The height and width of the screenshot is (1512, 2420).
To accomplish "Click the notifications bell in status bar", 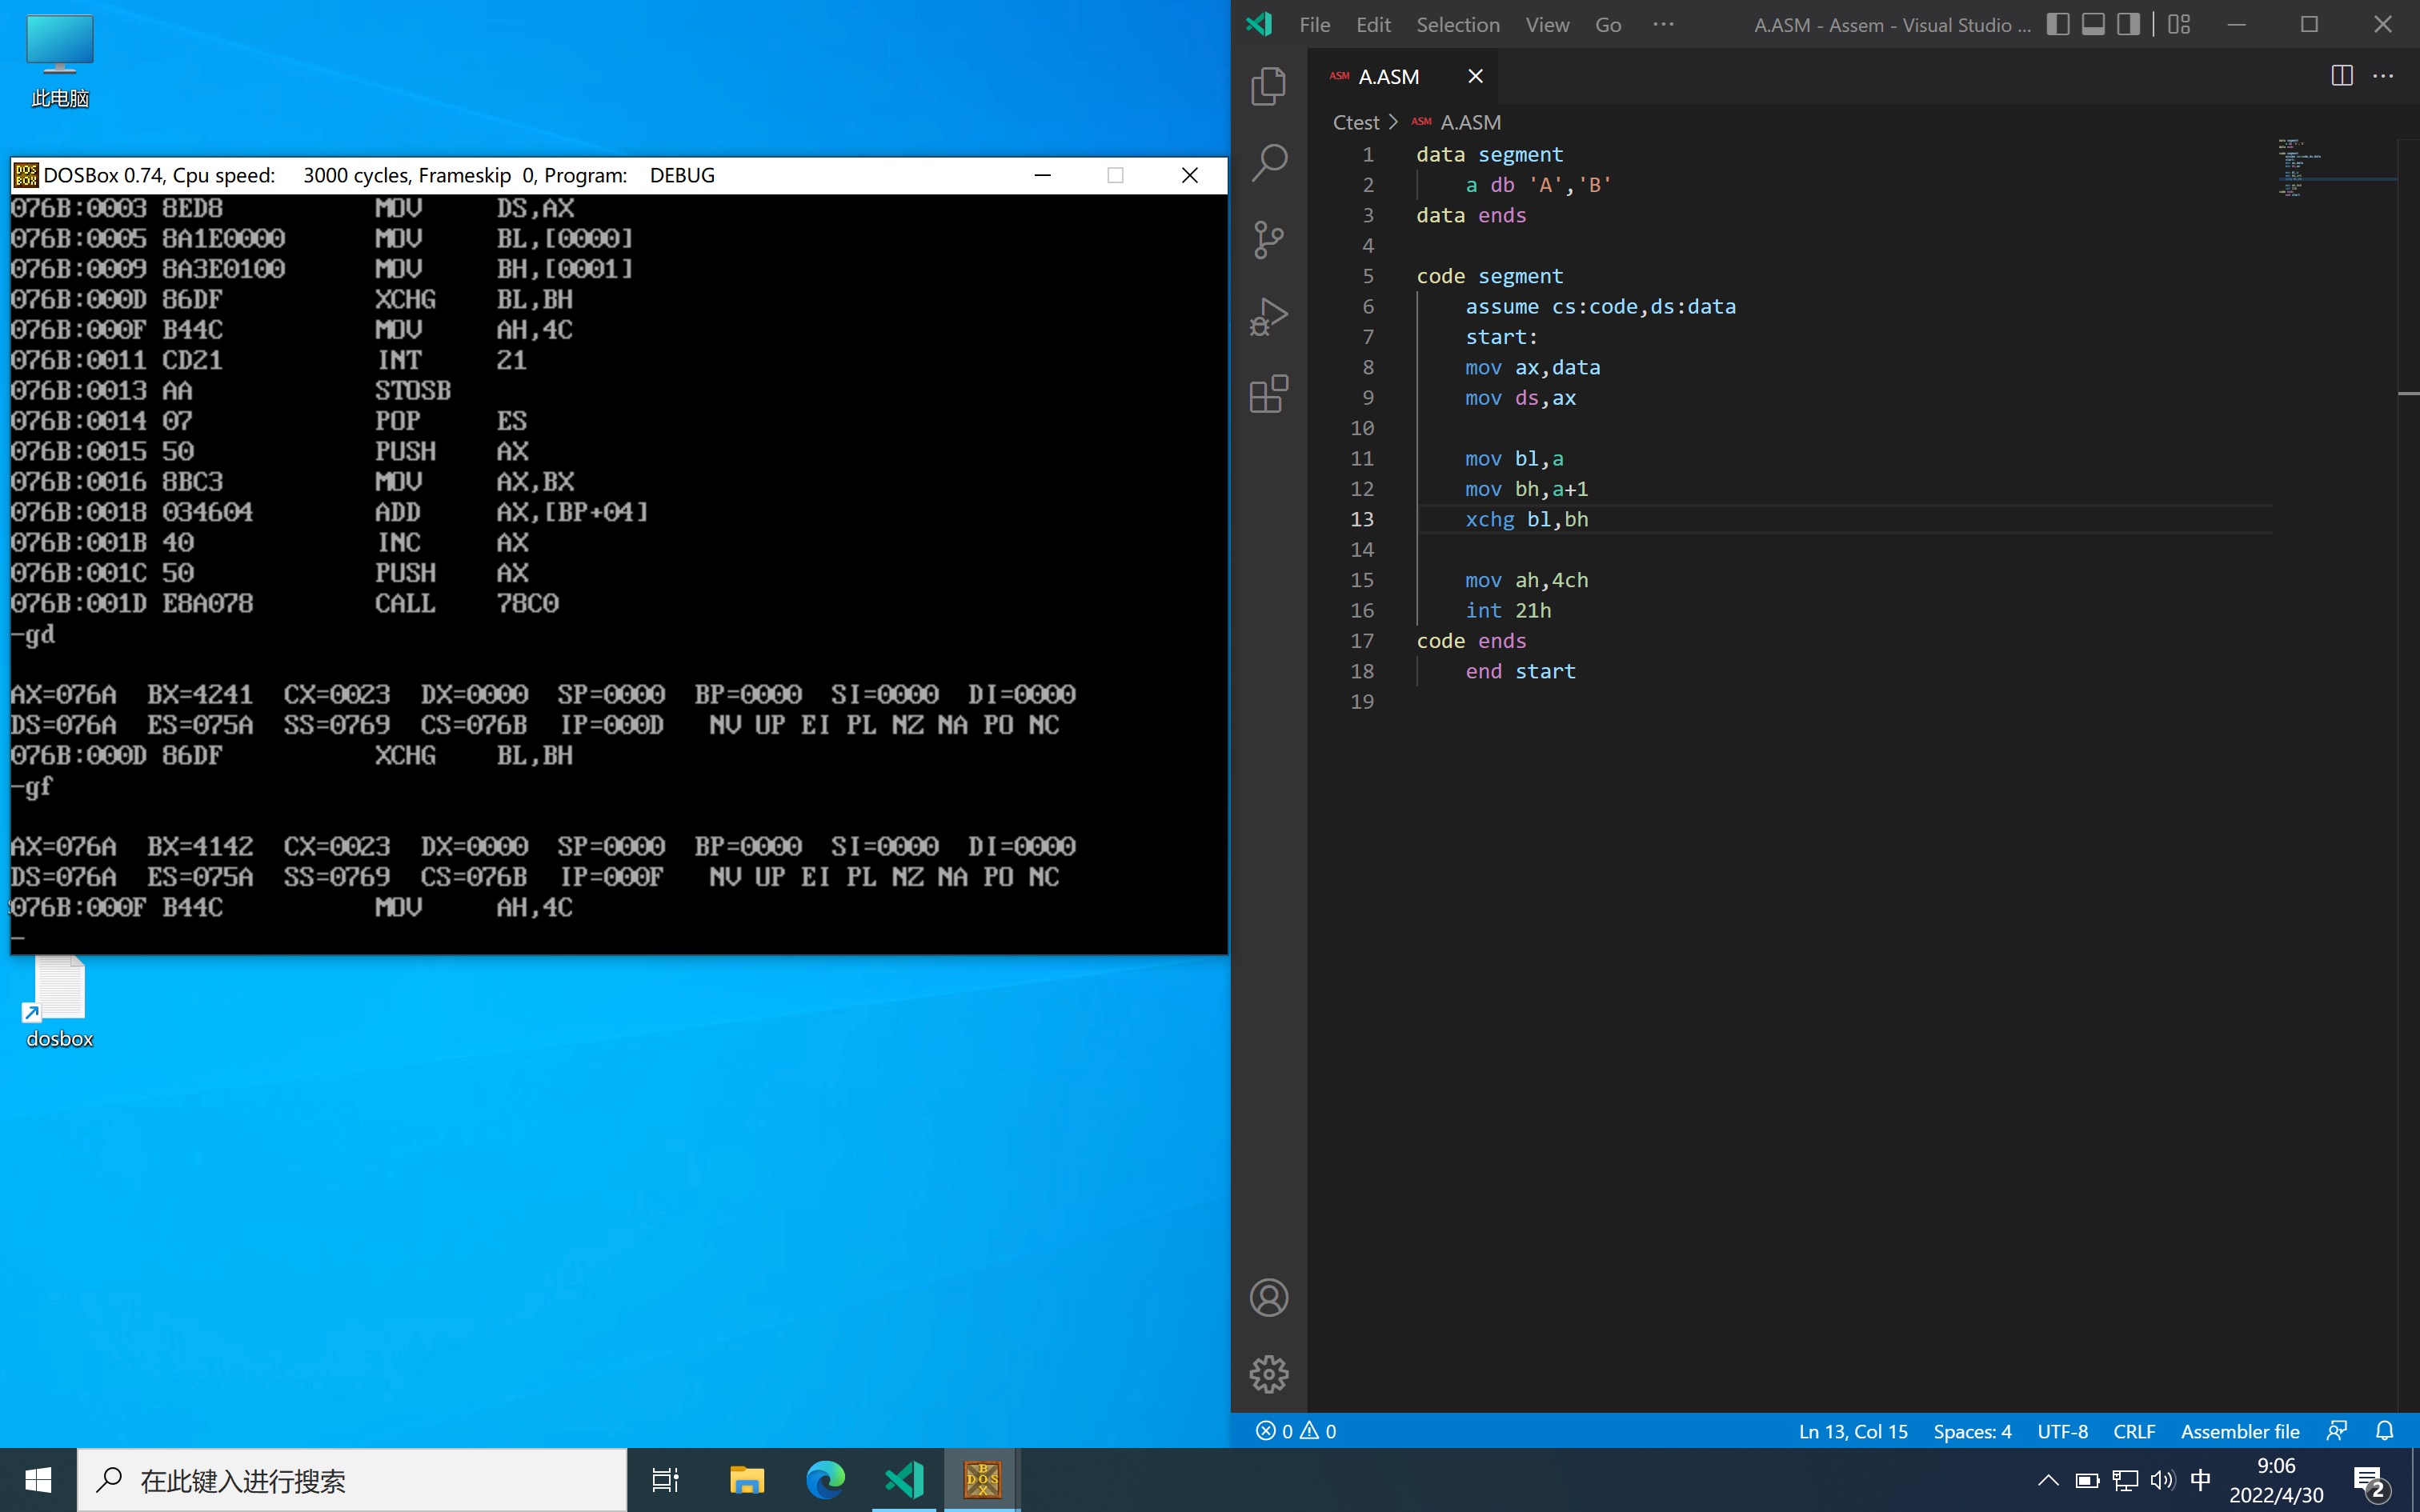I will 2384,1431.
